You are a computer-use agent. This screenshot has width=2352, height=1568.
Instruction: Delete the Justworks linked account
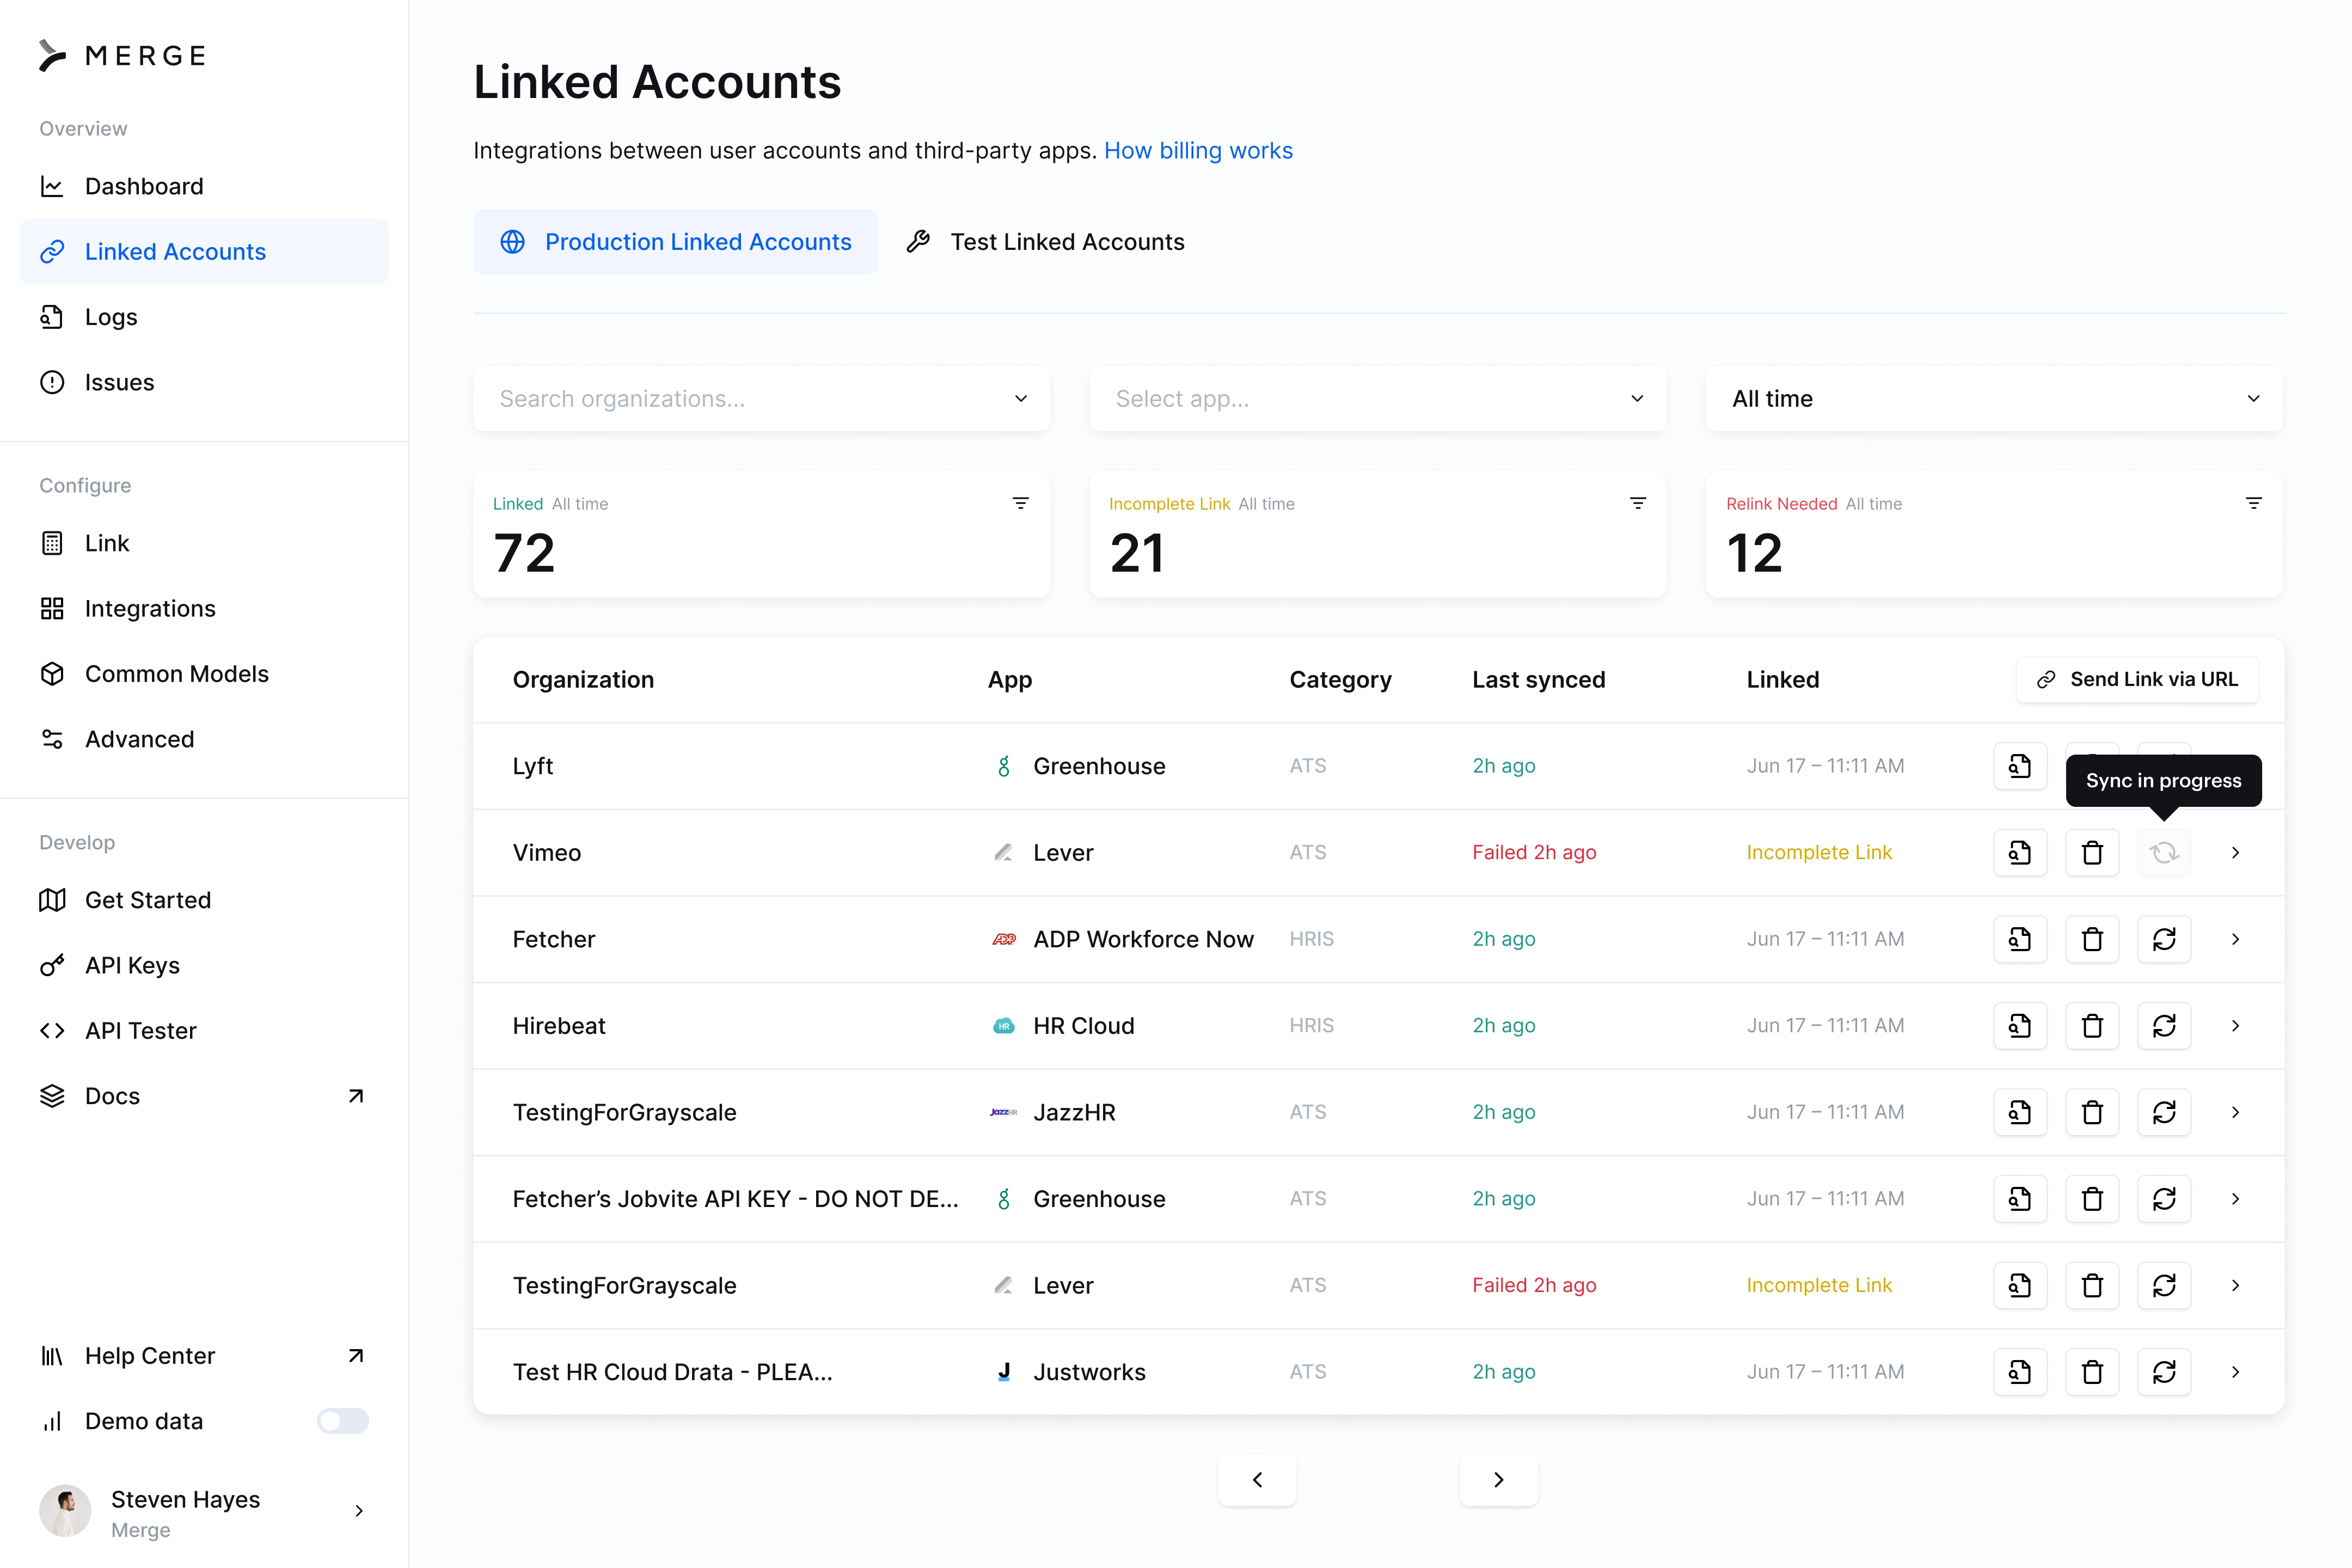(2092, 1372)
